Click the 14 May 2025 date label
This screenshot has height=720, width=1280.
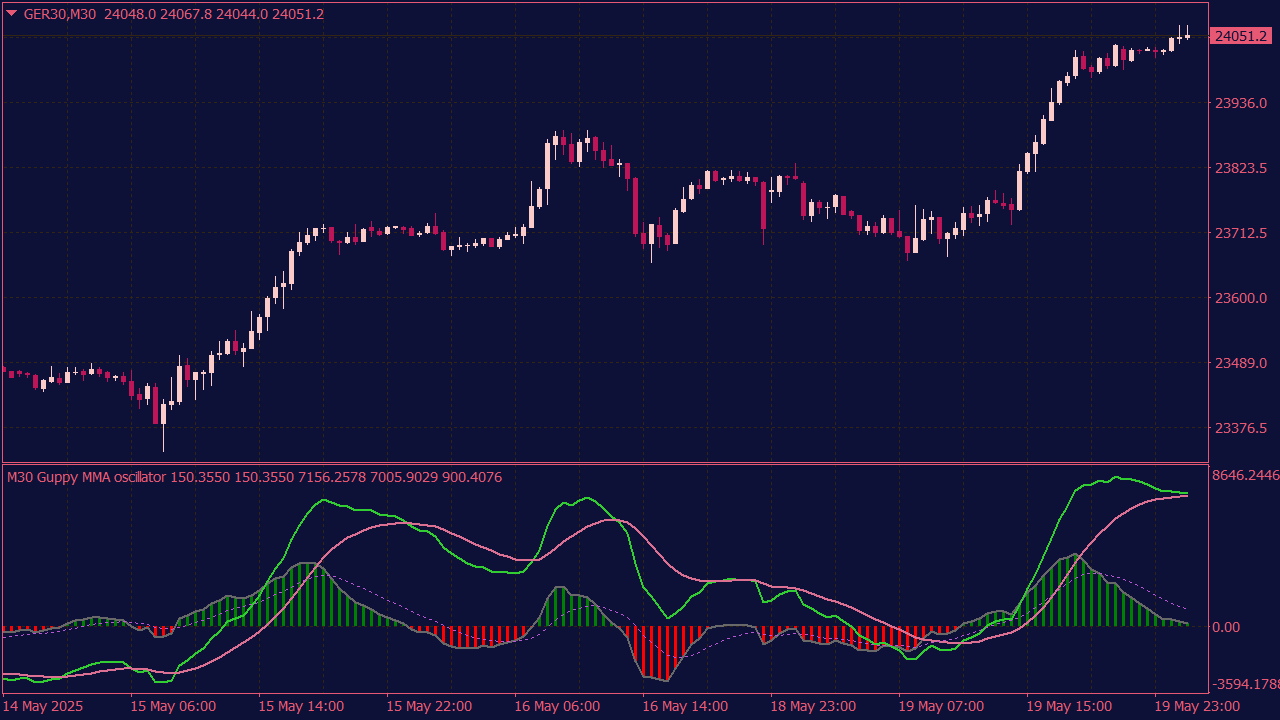pos(44,706)
